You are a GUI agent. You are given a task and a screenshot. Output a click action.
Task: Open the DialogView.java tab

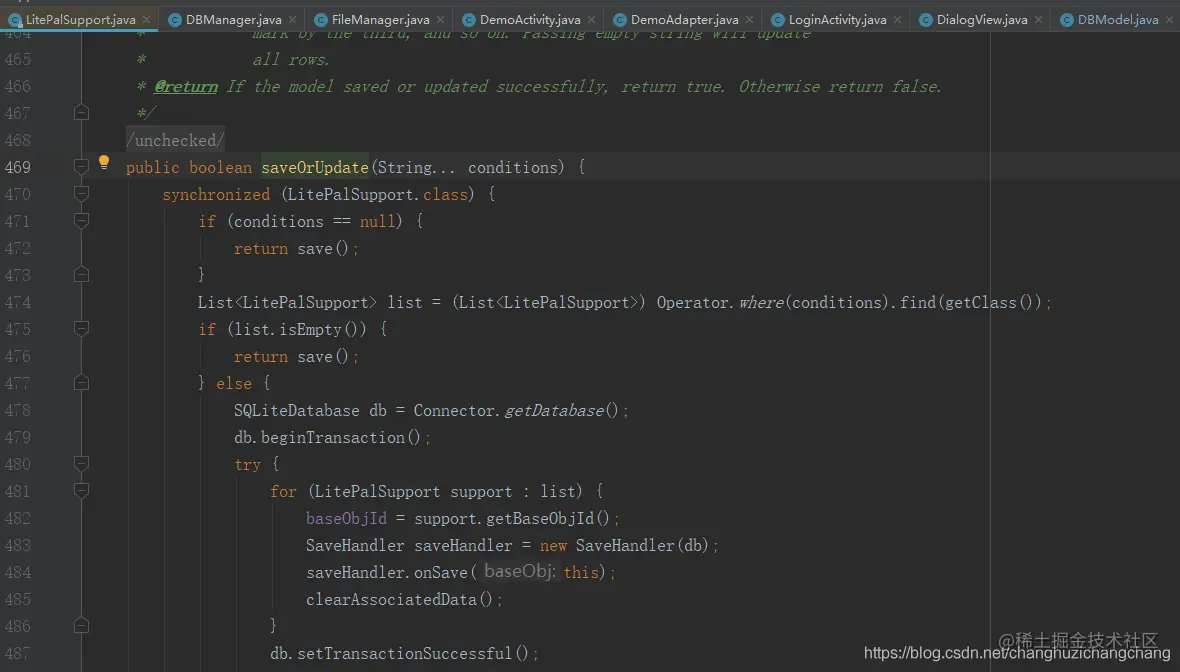pos(982,20)
